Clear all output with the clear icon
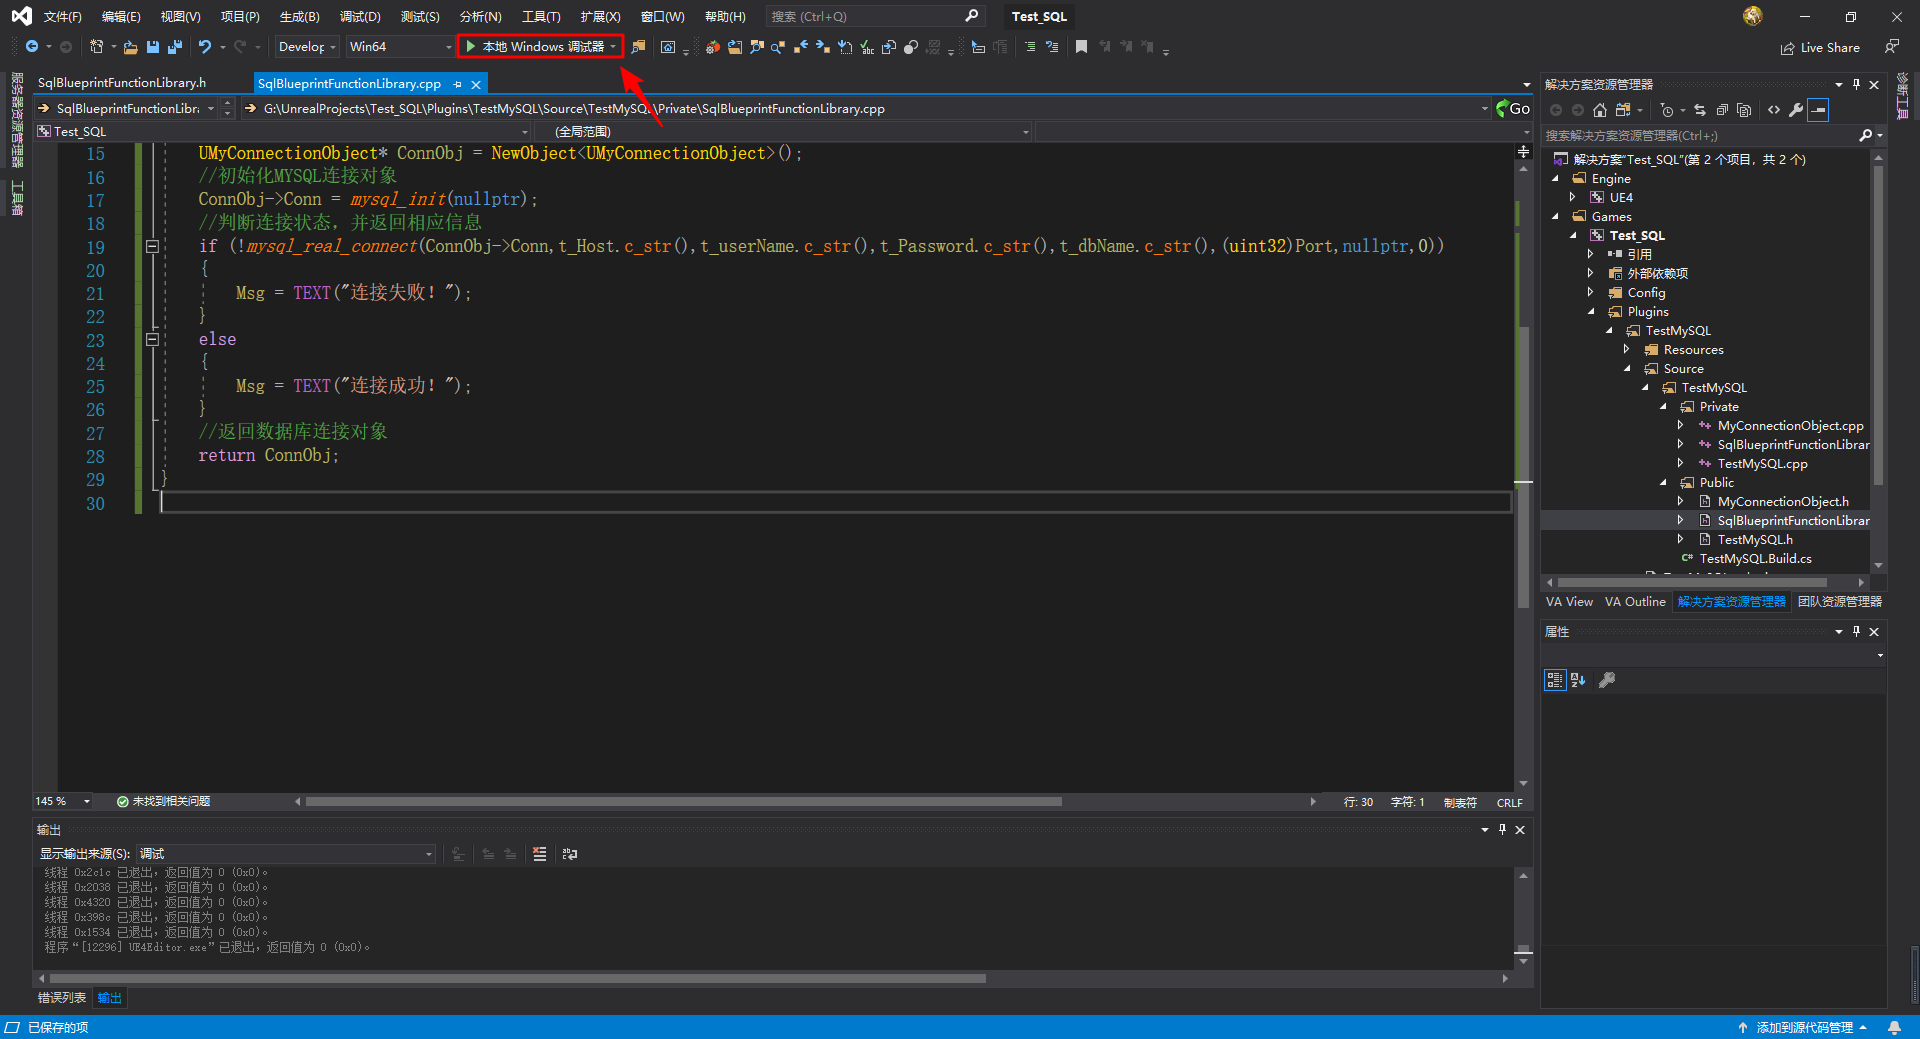The image size is (1920, 1039). (540, 853)
